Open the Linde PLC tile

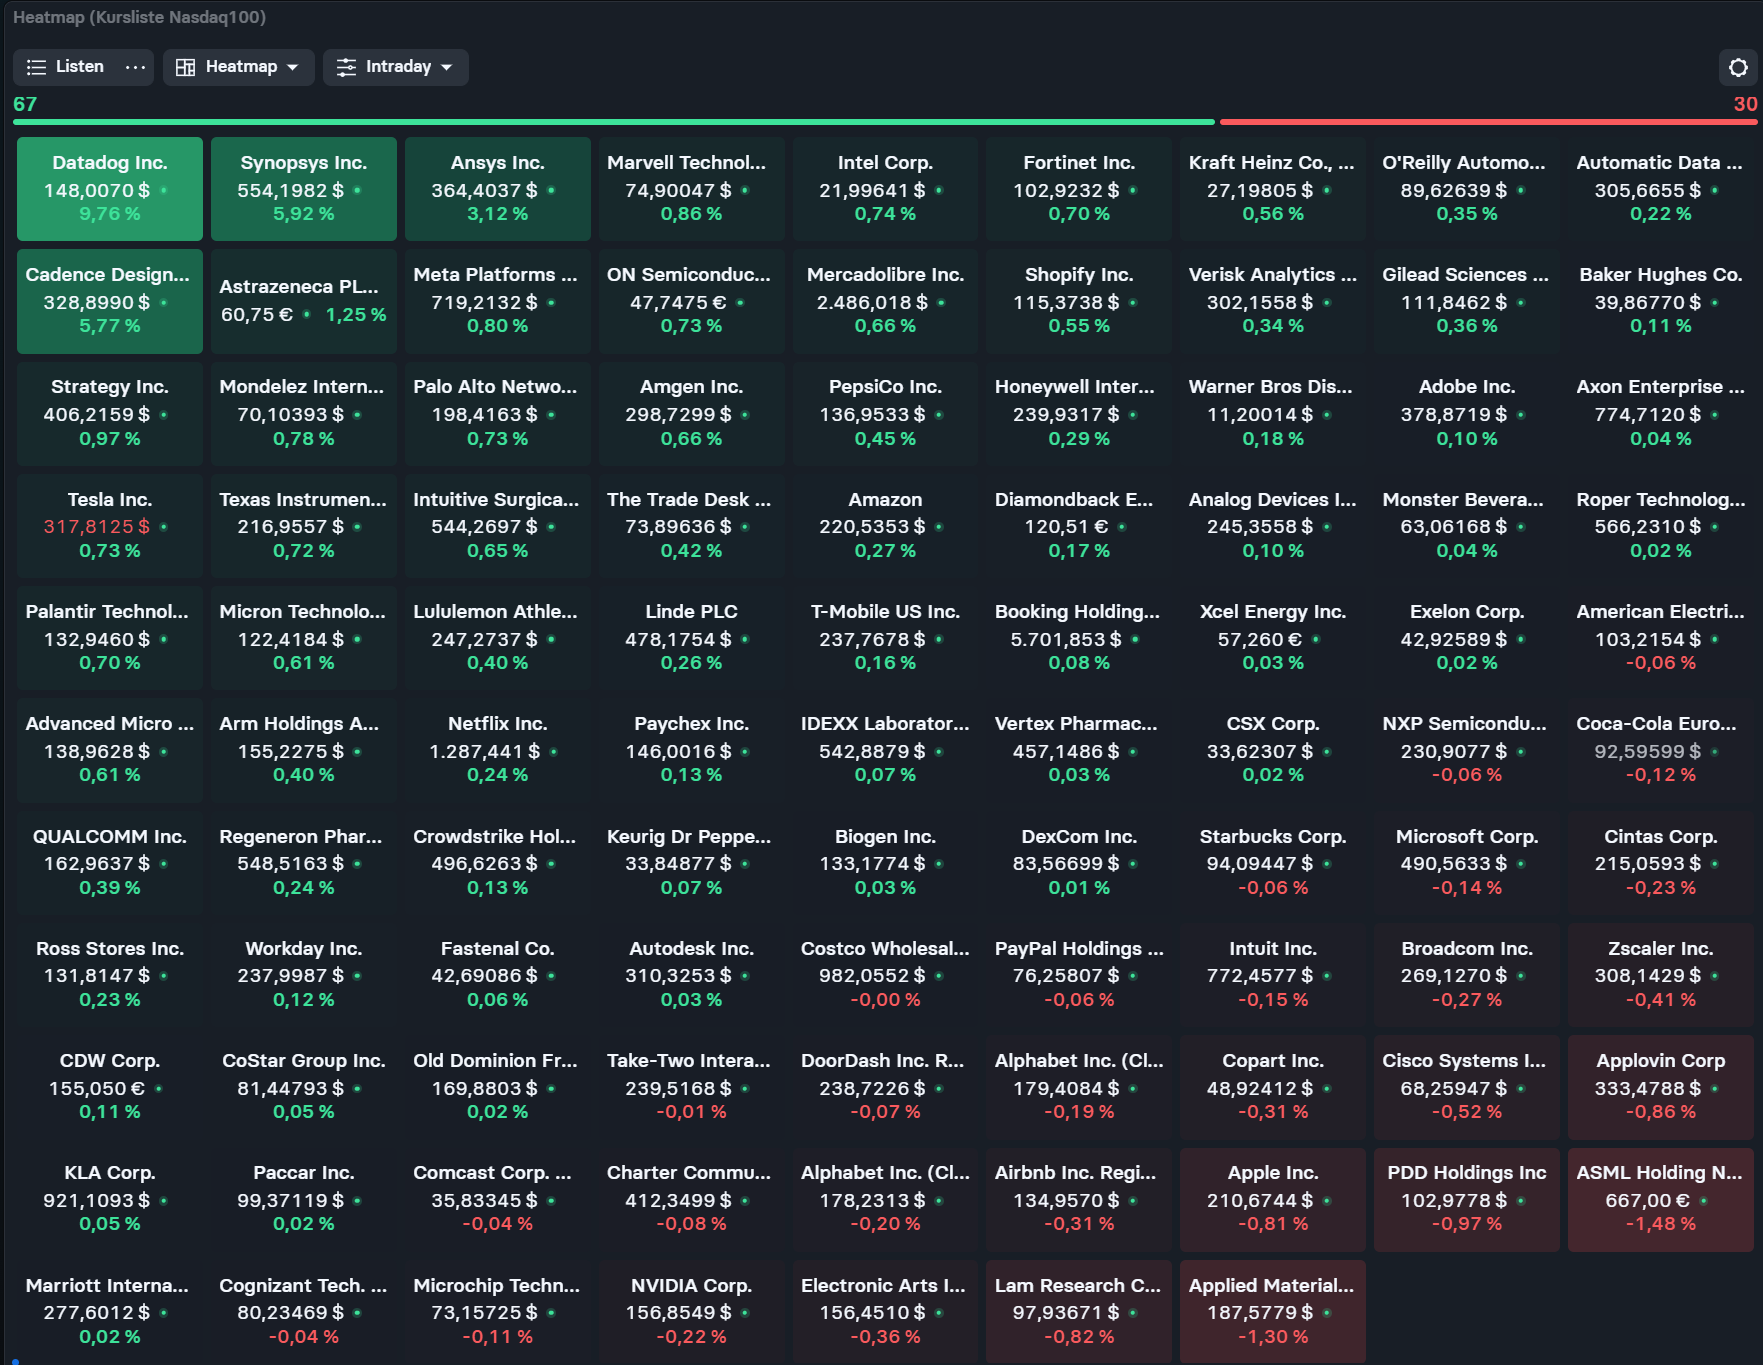[692, 638]
